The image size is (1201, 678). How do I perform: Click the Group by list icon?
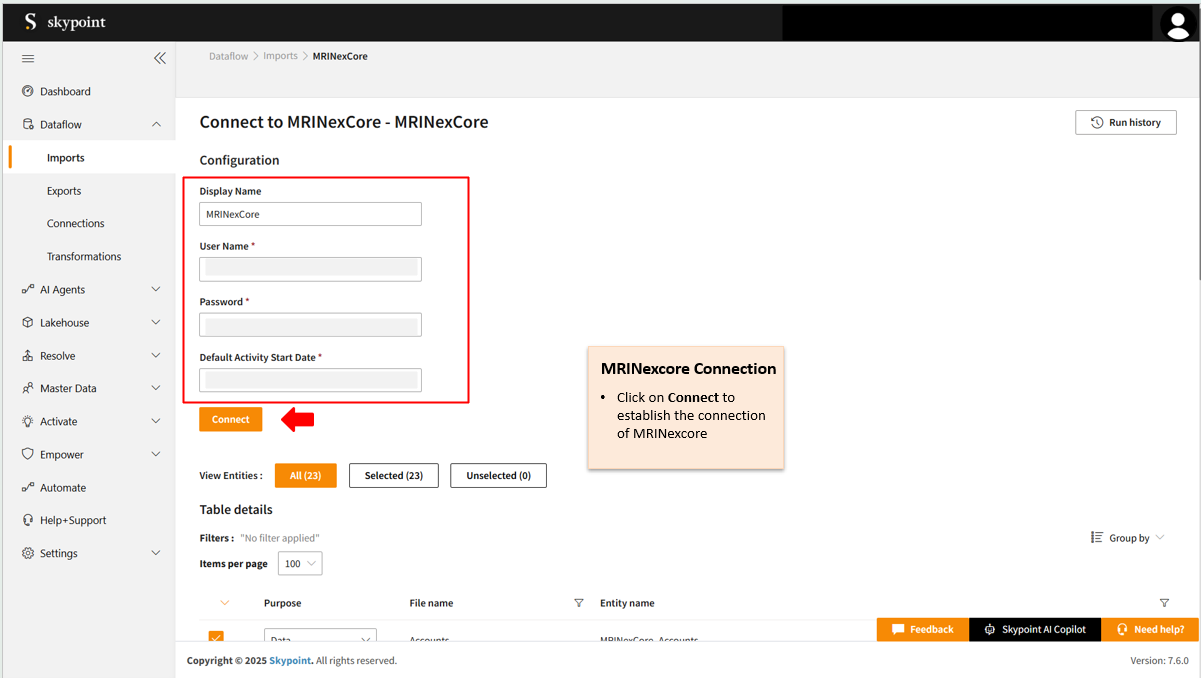tap(1097, 537)
